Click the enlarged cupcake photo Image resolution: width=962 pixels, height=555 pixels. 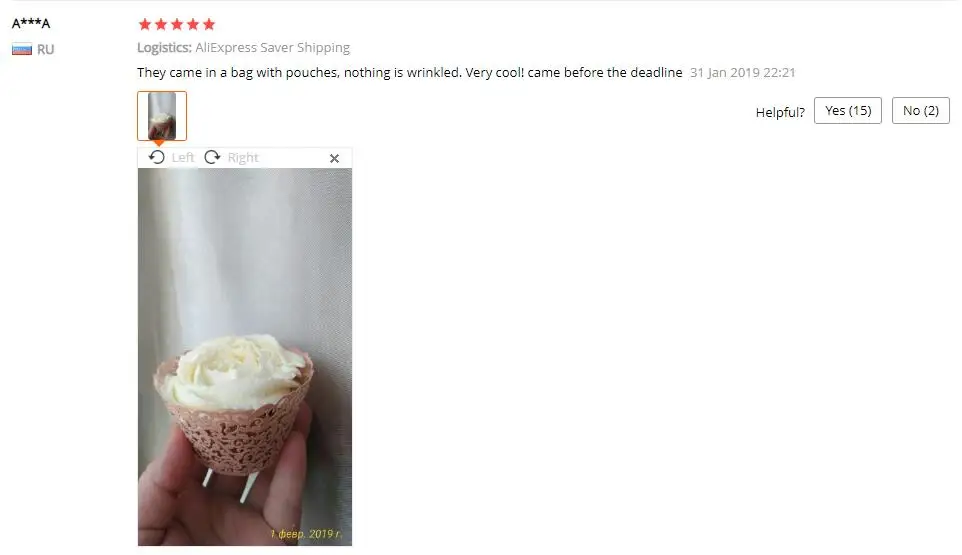[245, 357]
